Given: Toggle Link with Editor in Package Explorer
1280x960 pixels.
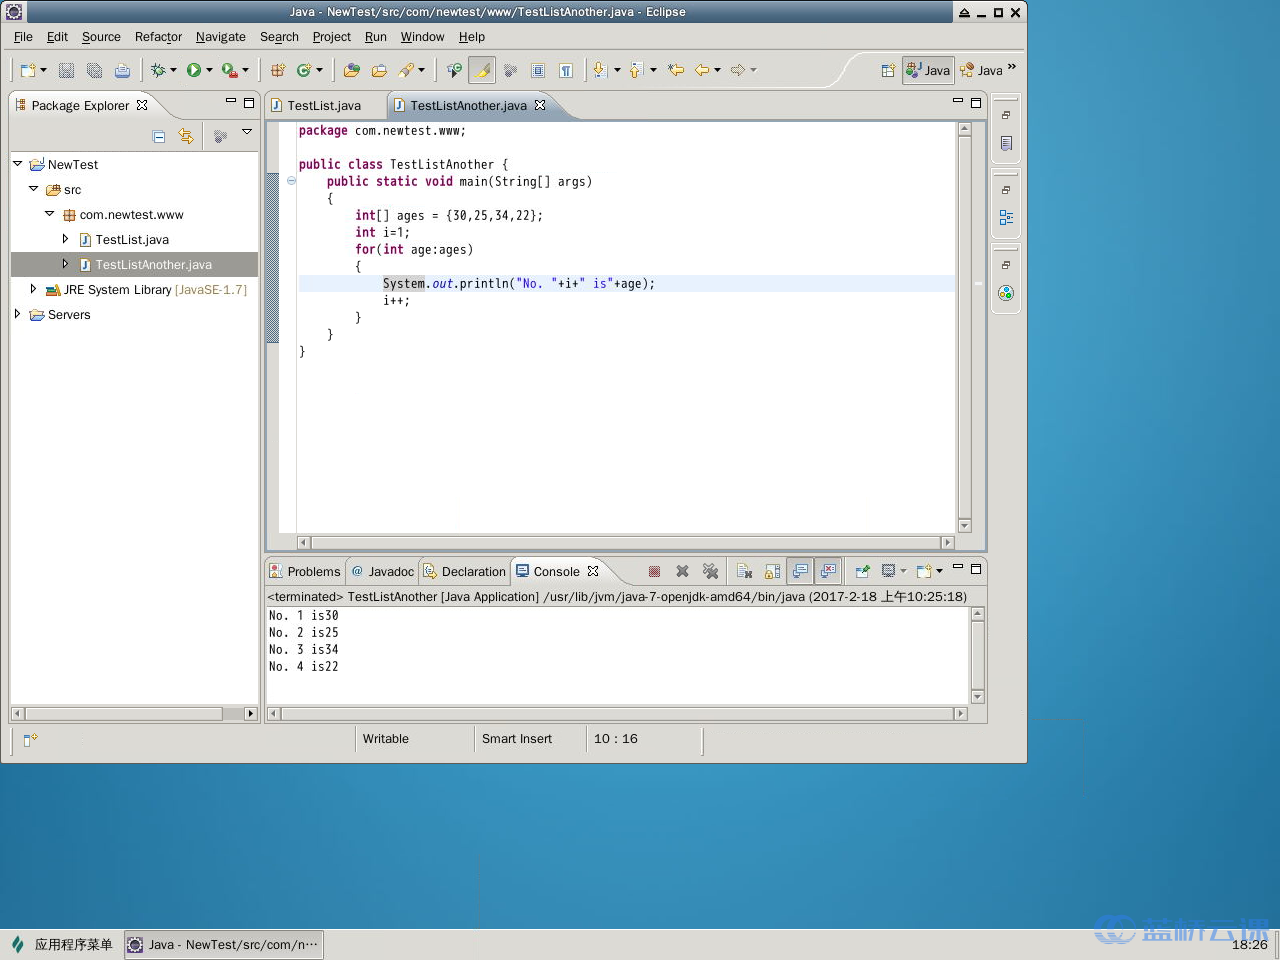Looking at the screenshot, I should (186, 136).
